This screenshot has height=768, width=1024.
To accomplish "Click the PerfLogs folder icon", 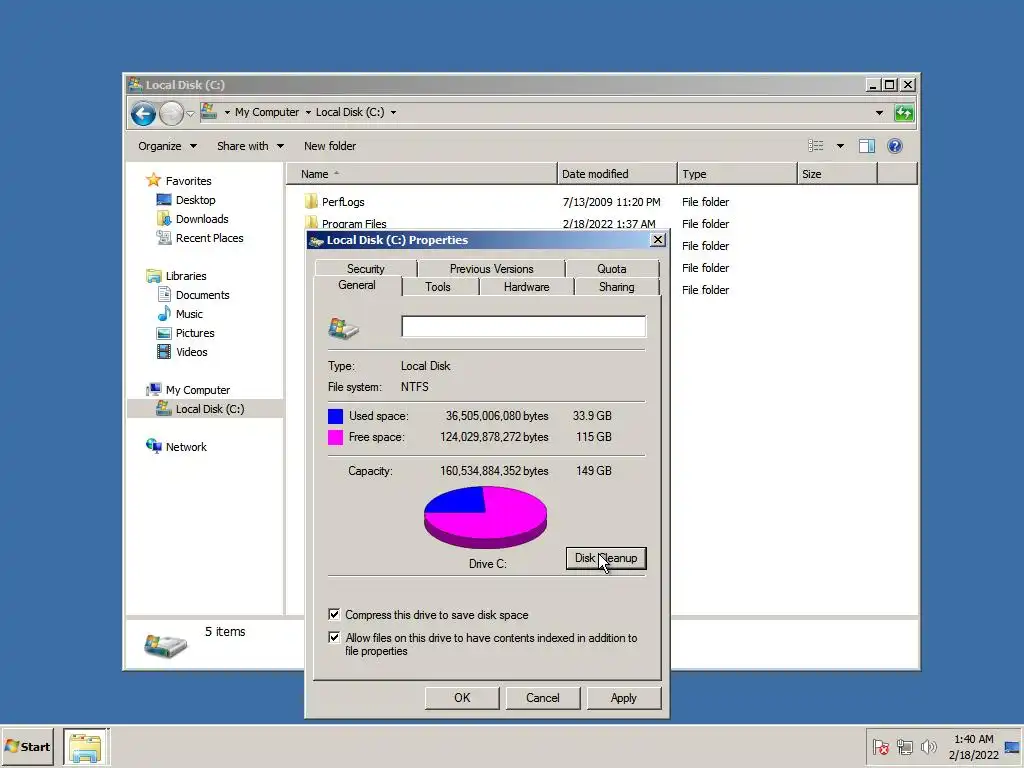I will [x=312, y=201].
